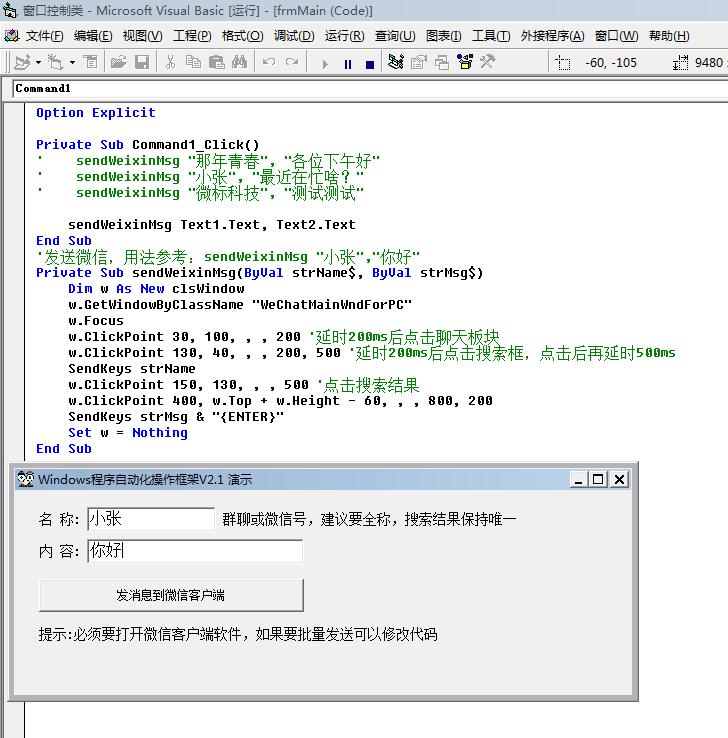Image resolution: width=728 pixels, height=738 pixels.
Task: Click the Redo arrow icon
Action: (292, 62)
